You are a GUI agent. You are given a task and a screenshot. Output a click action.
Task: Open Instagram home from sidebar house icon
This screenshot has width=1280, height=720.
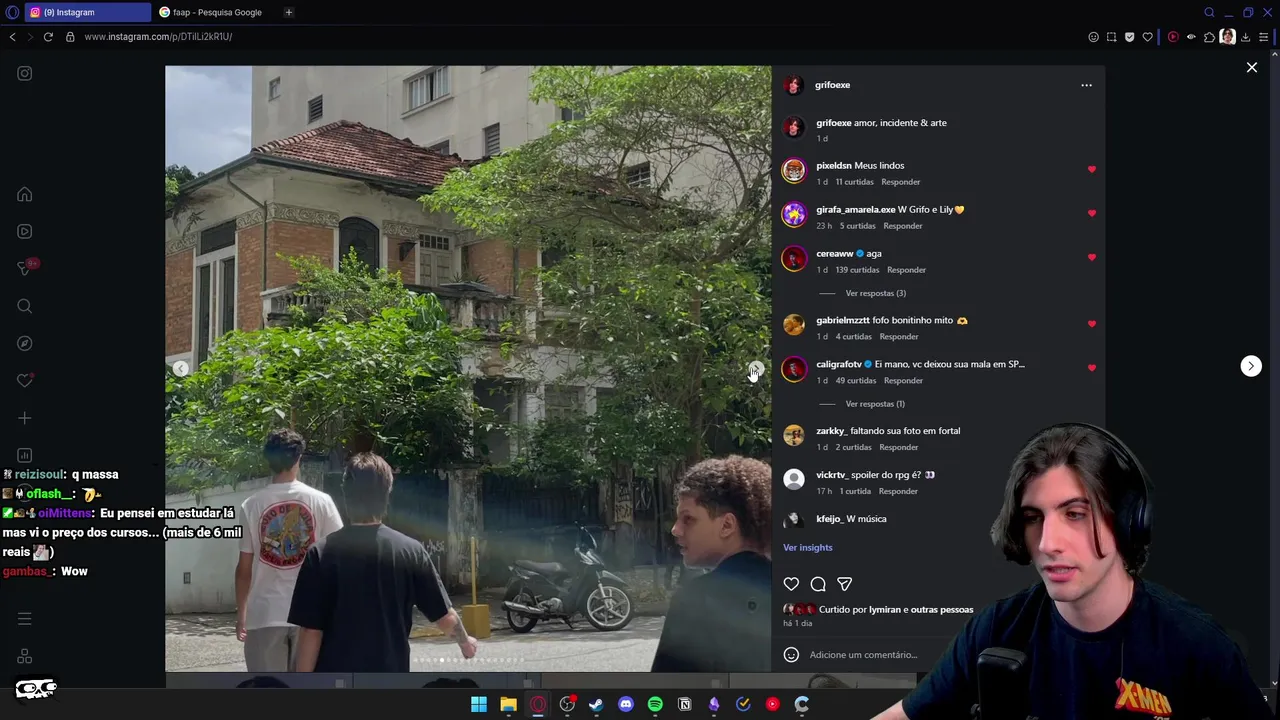(25, 194)
